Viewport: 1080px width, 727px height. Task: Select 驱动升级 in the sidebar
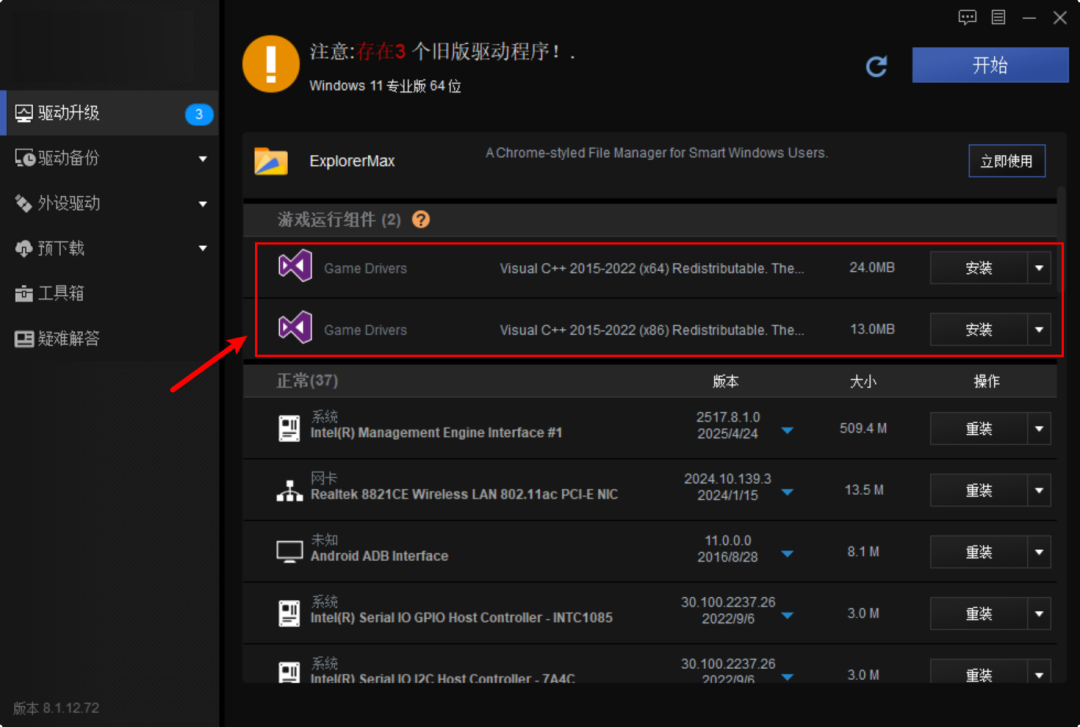point(110,113)
